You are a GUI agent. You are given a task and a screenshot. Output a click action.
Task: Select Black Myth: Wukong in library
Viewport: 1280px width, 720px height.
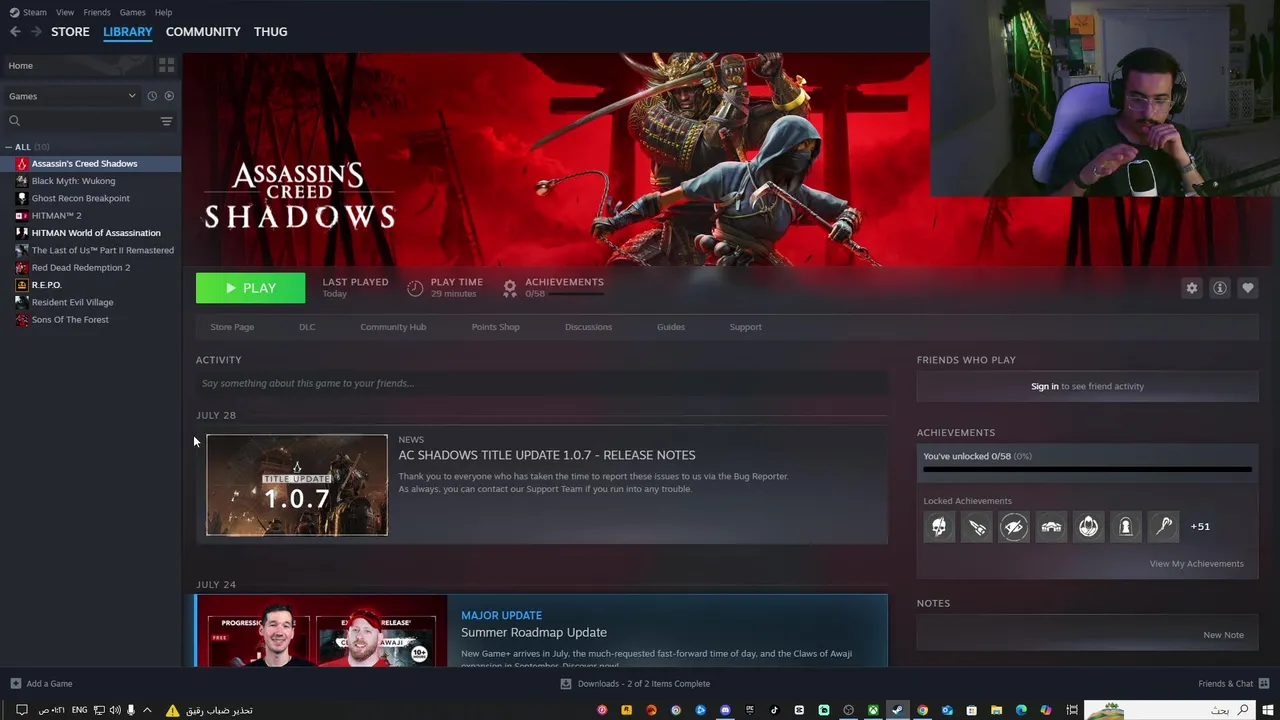click(x=73, y=181)
